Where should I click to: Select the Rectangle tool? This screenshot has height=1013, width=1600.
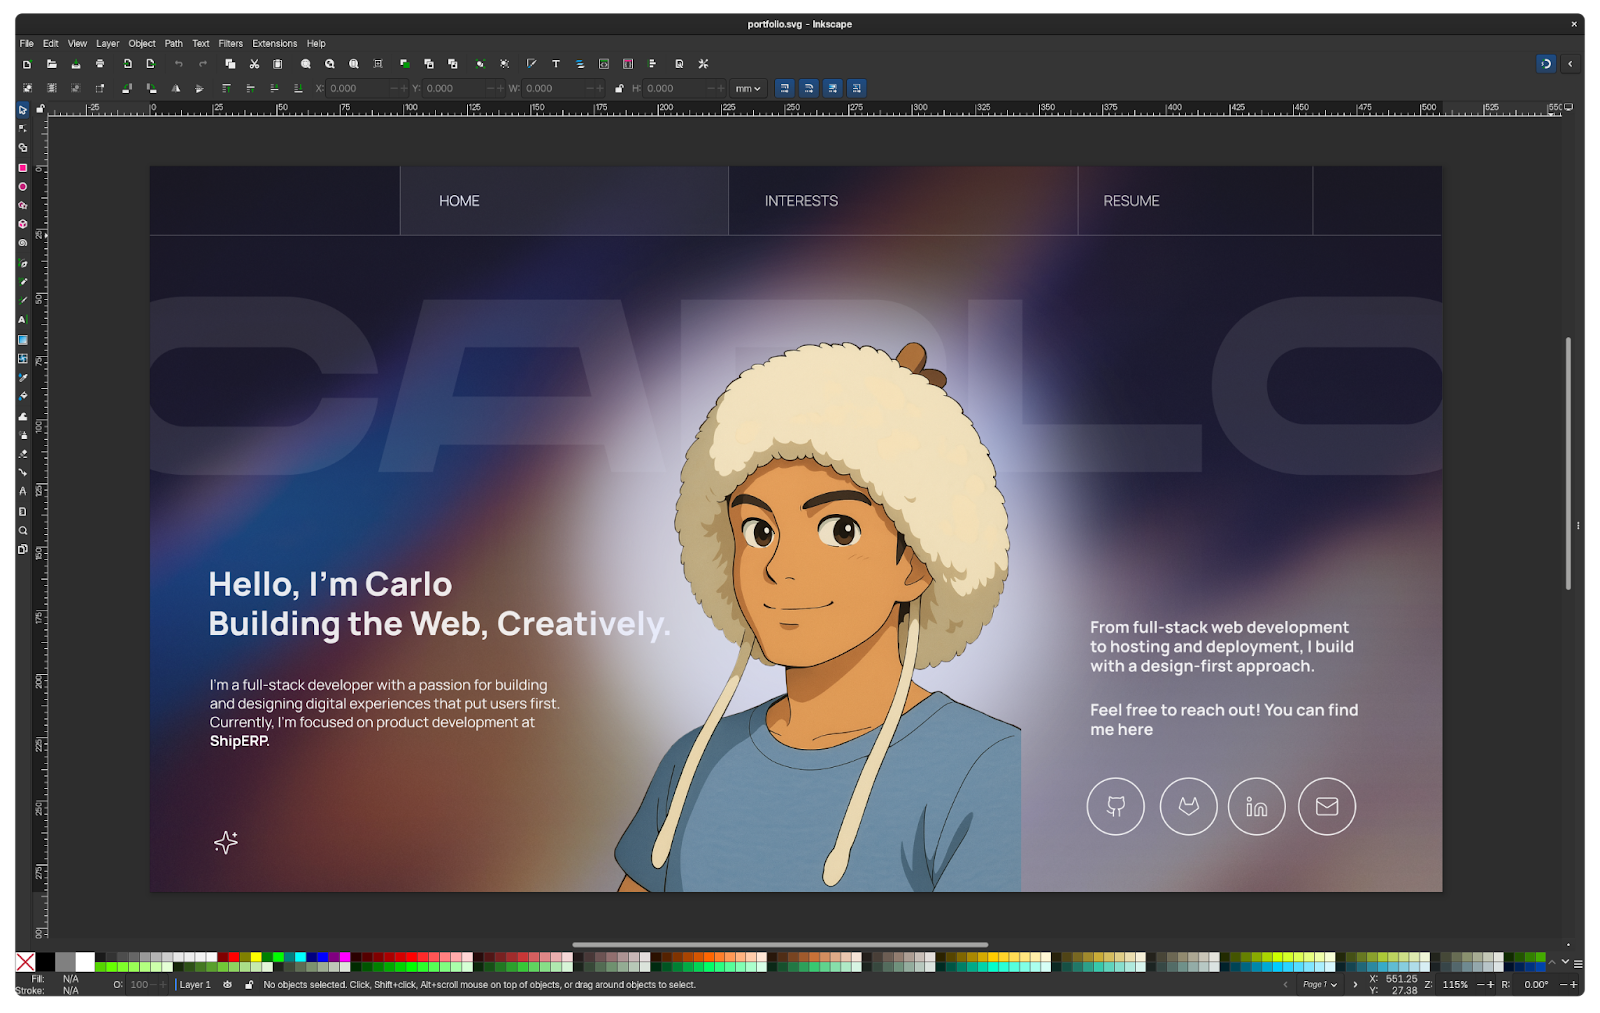coord(23,168)
